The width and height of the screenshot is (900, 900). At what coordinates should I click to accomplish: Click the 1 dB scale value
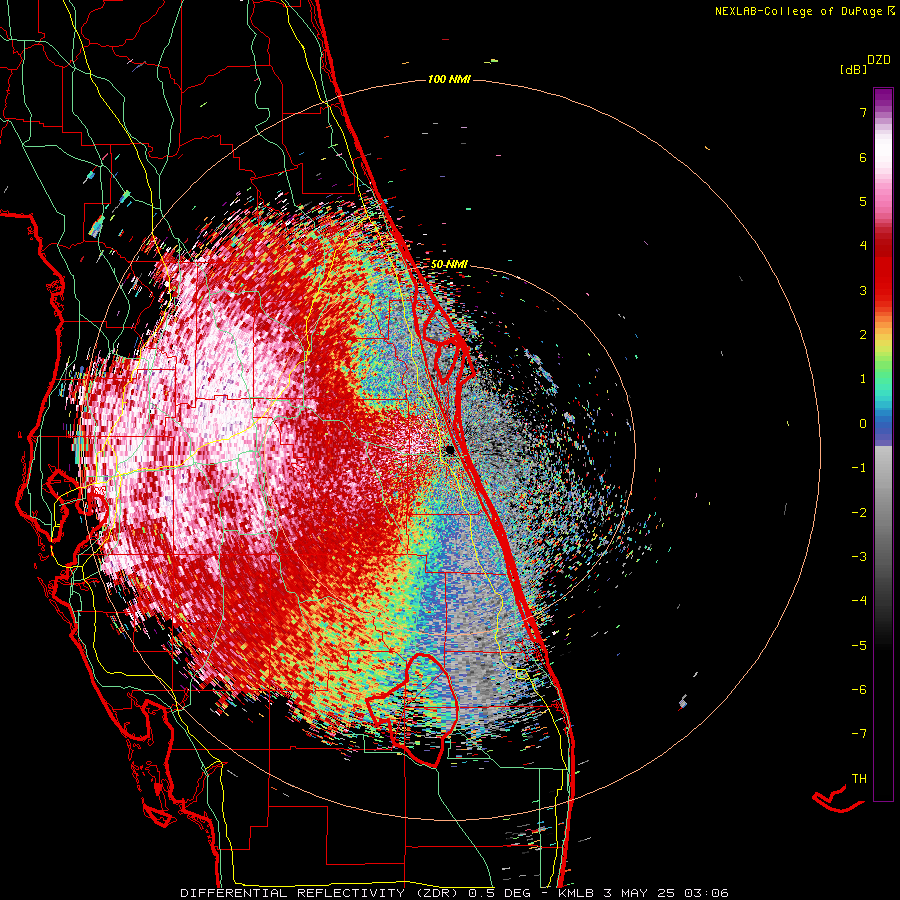click(x=863, y=379)
